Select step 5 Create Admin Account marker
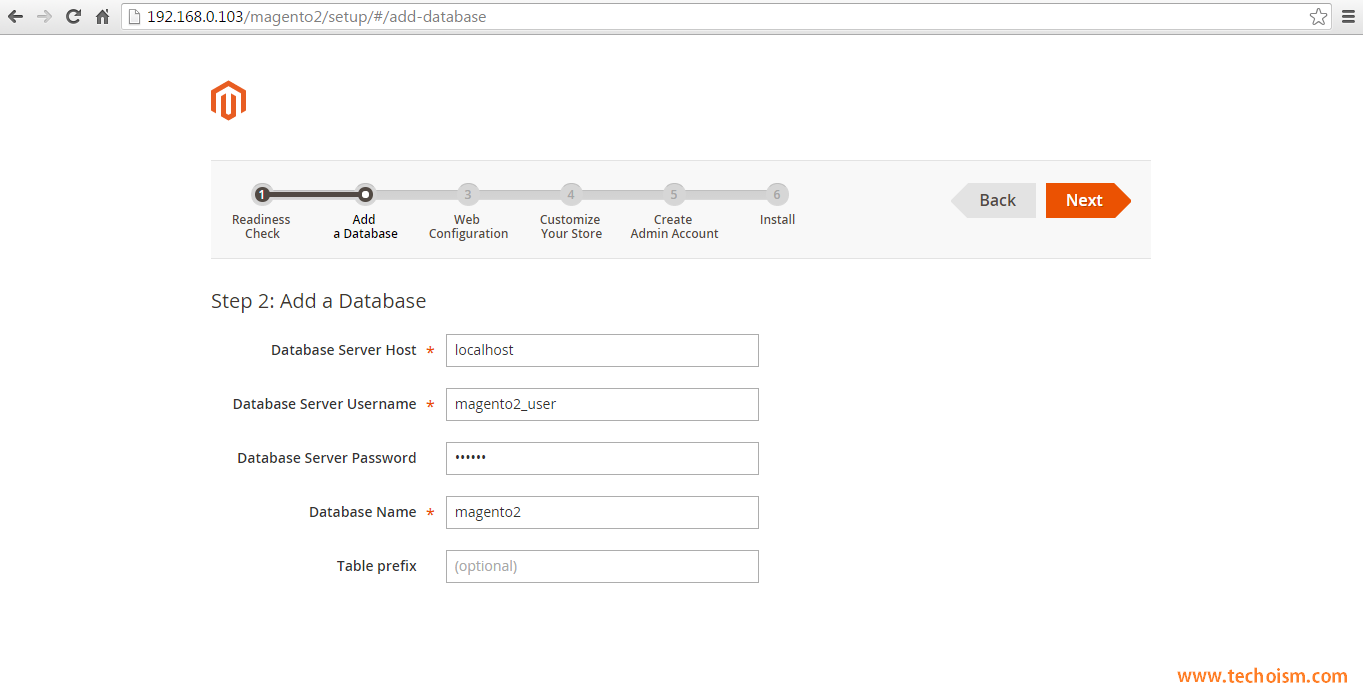 pos(674,194)
